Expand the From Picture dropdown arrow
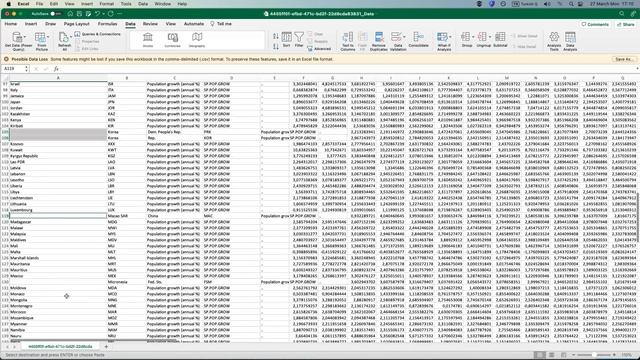The image size is (640, 360). [48, 37]
